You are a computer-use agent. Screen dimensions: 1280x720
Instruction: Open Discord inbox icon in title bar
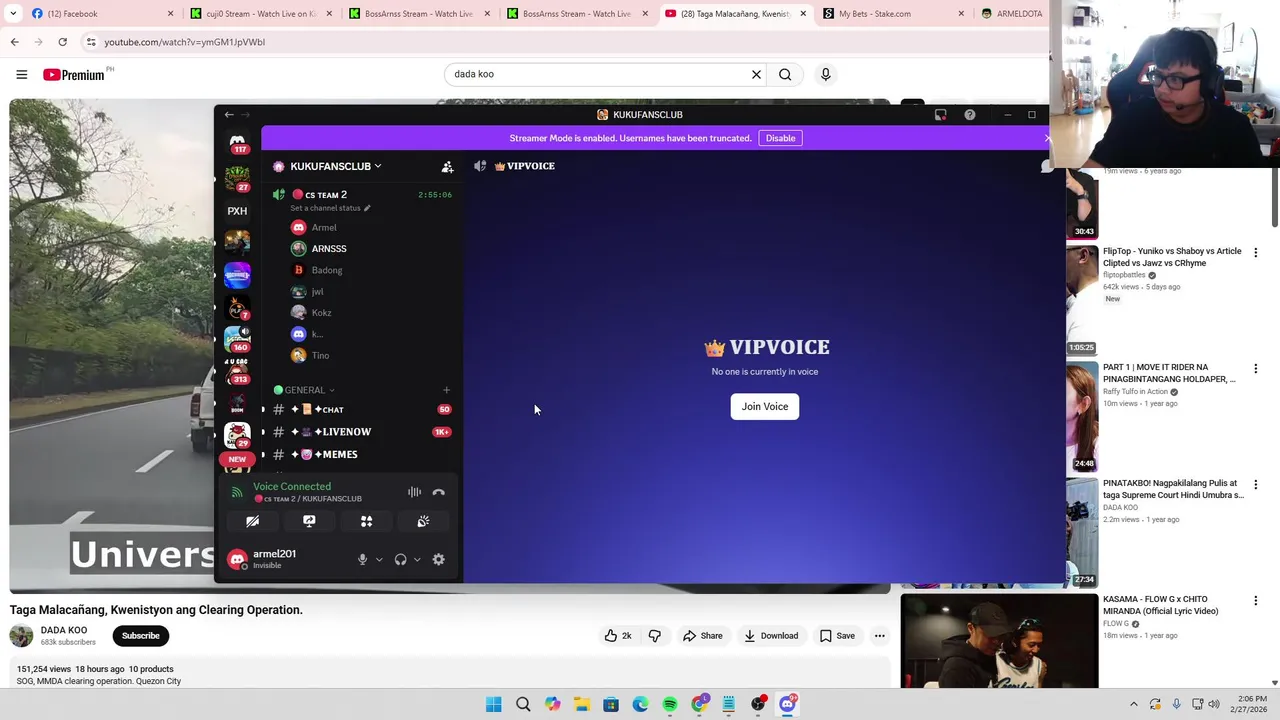coord(940,115)
